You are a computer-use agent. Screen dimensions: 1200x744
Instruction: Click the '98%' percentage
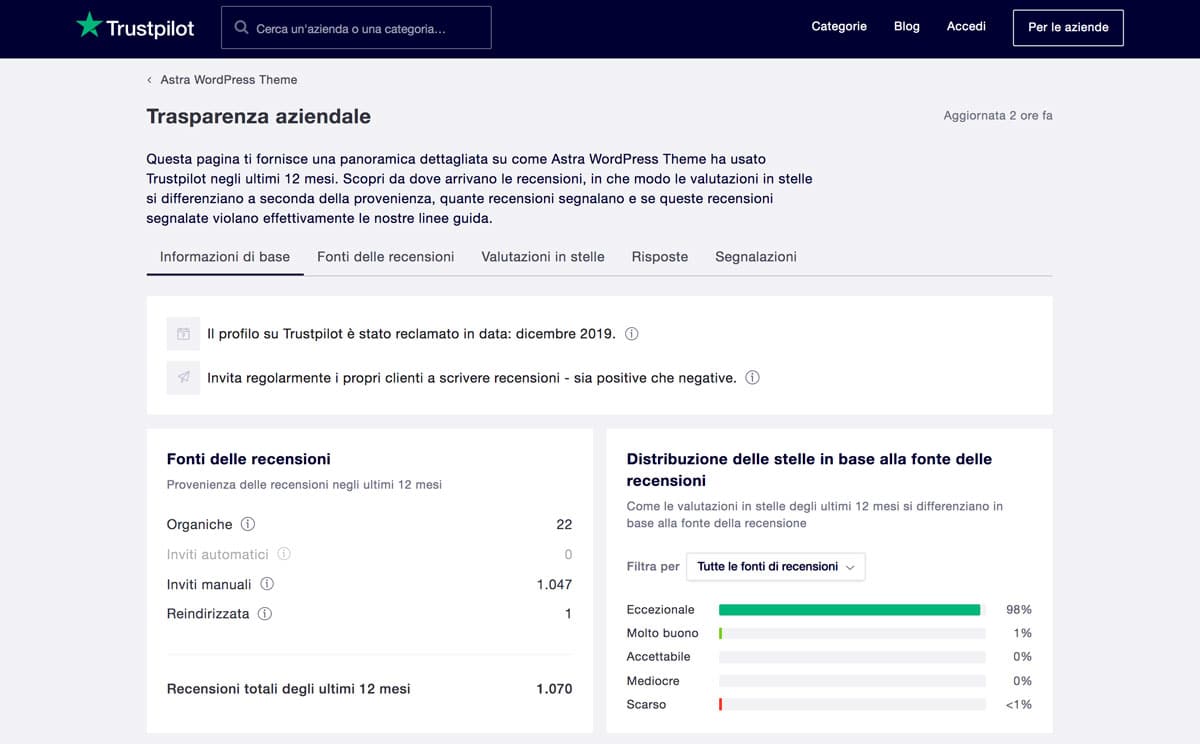[x=1019, y=610]
